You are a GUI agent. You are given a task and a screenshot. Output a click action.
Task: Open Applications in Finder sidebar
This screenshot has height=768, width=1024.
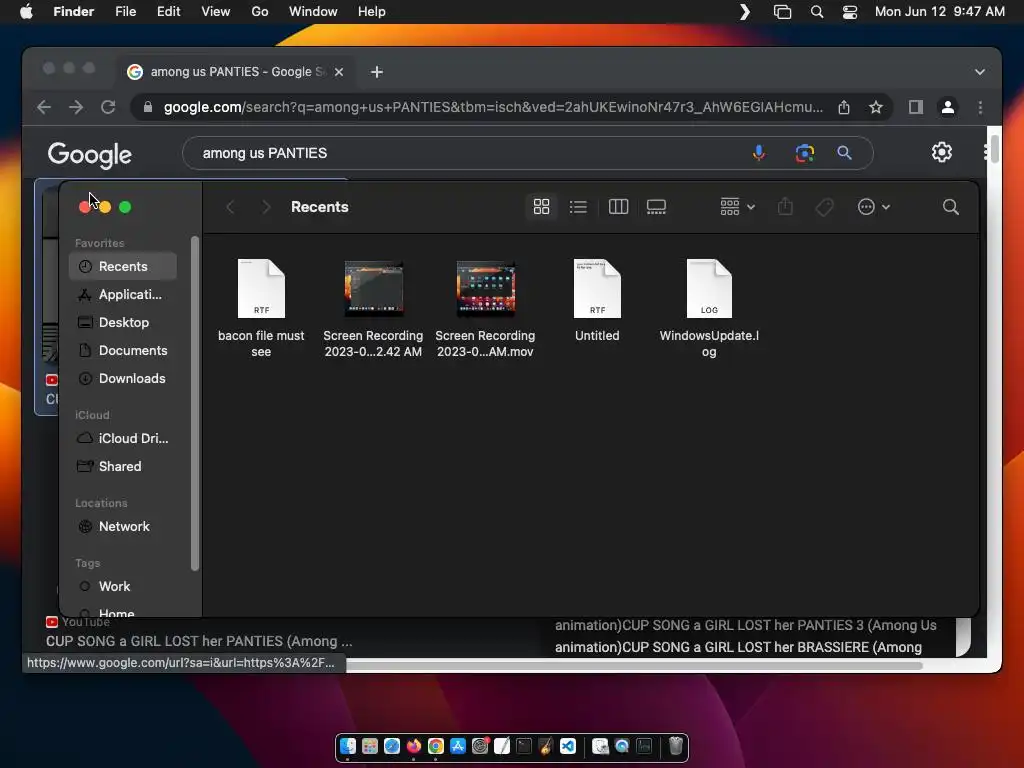123,295
